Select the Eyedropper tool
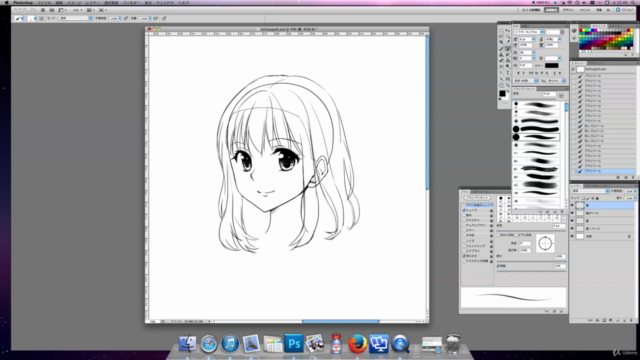This screenshot has height=360, width=640. click(x=508, y=42)
